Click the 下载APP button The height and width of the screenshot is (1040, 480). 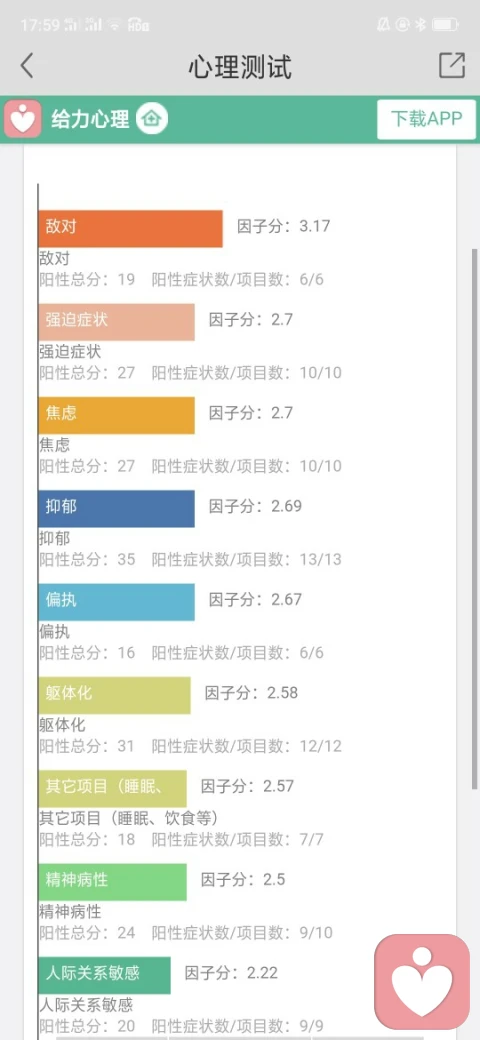pos(426,119)
